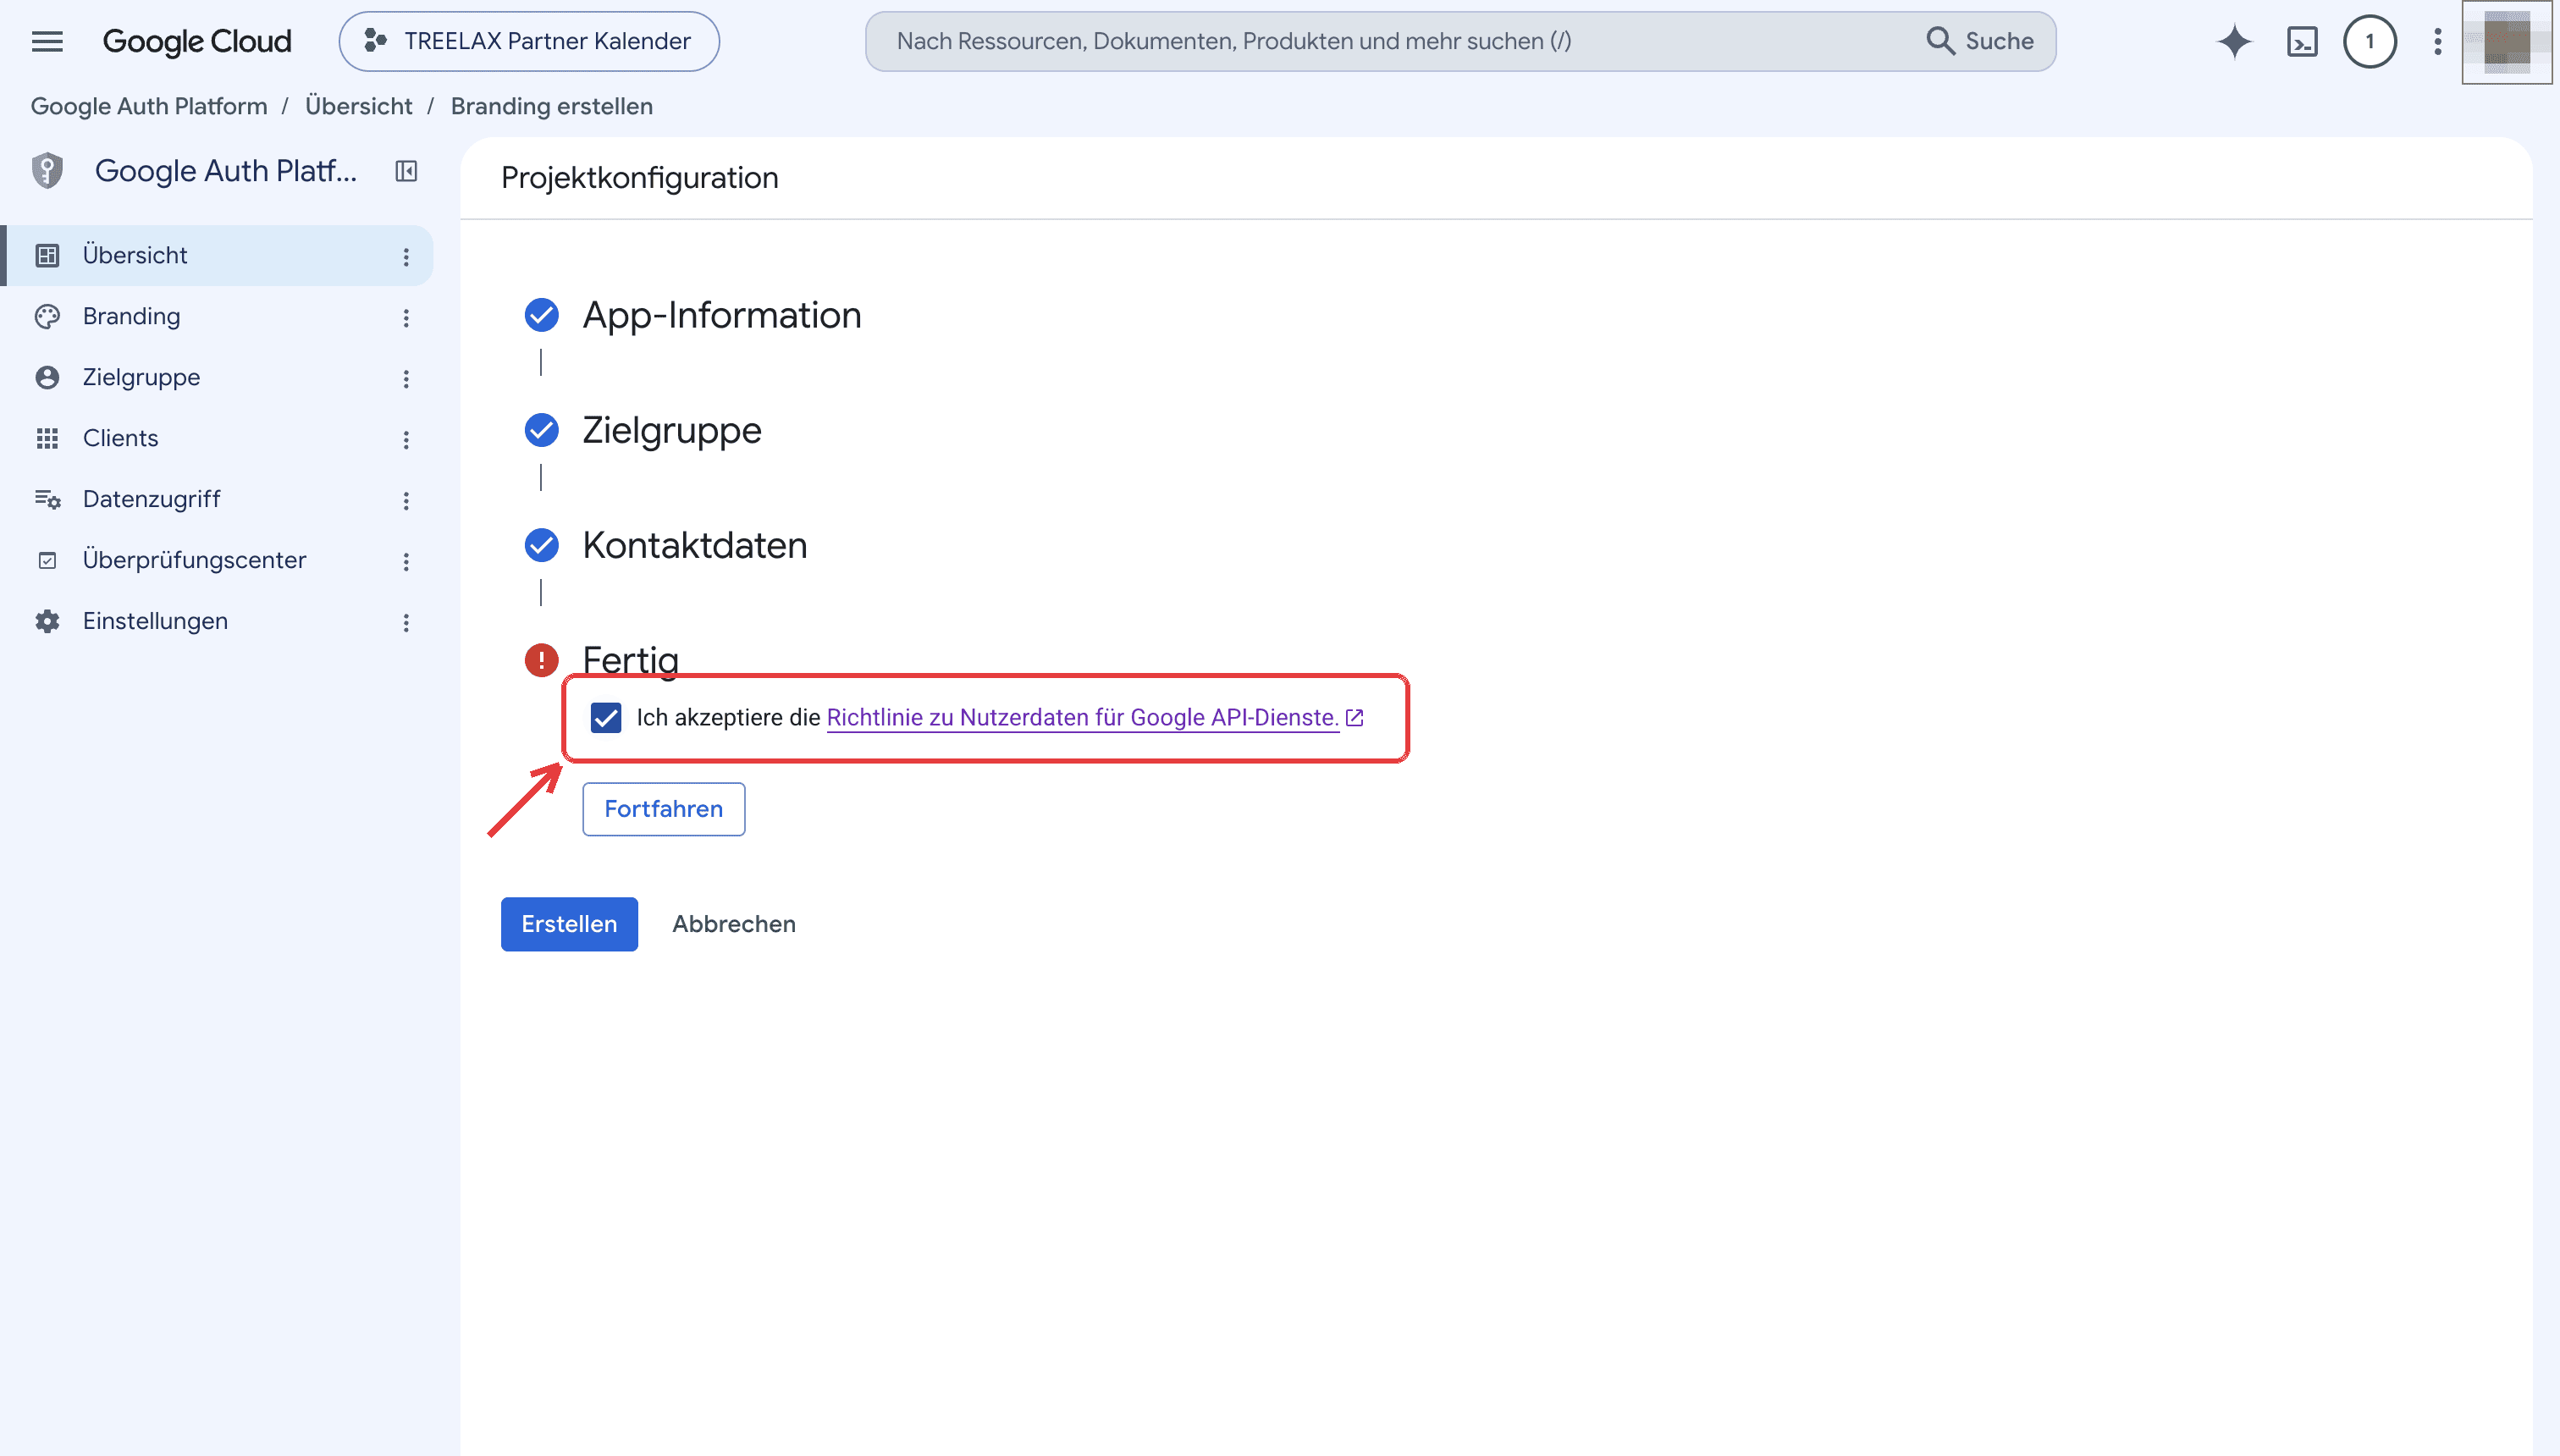Open more options for Zielgruppe row

pyautogui.click(x=406, y=379)
